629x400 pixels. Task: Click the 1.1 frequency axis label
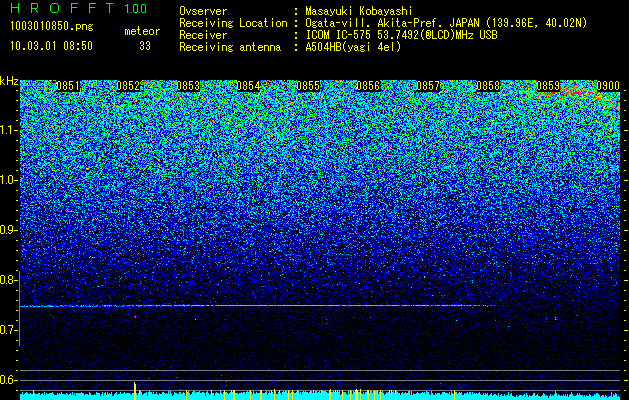[9, 130]
